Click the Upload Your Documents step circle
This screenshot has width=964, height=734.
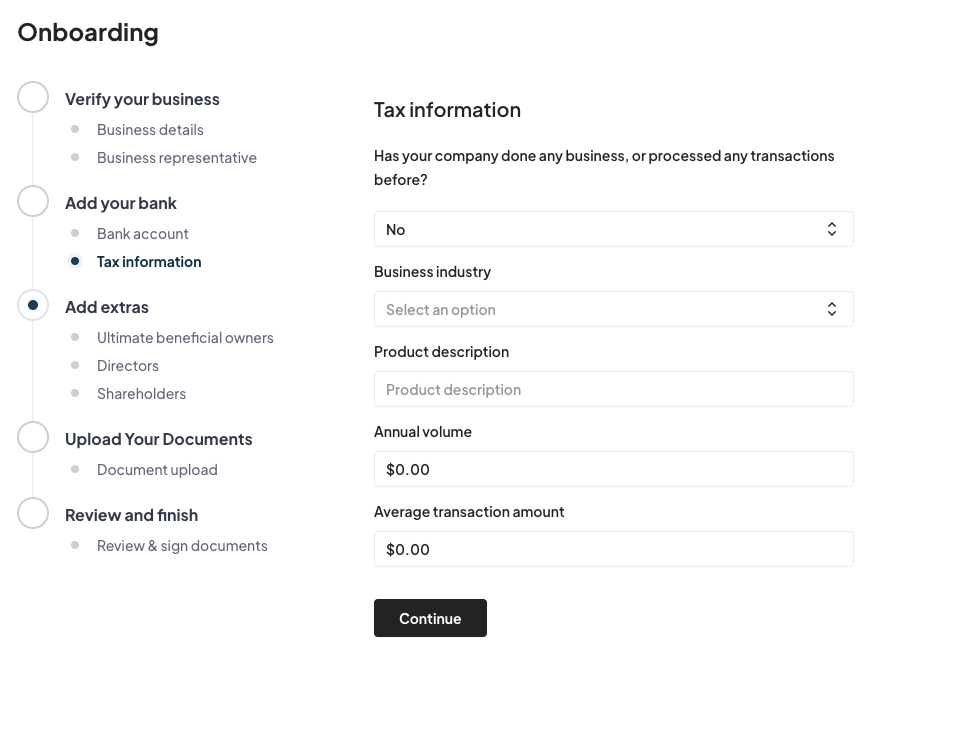pyautogui.click(x=33, y=437)
